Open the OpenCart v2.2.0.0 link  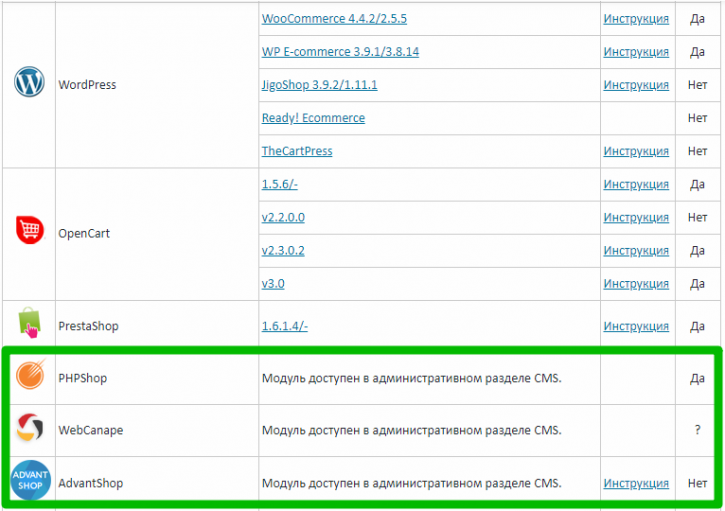283,217
